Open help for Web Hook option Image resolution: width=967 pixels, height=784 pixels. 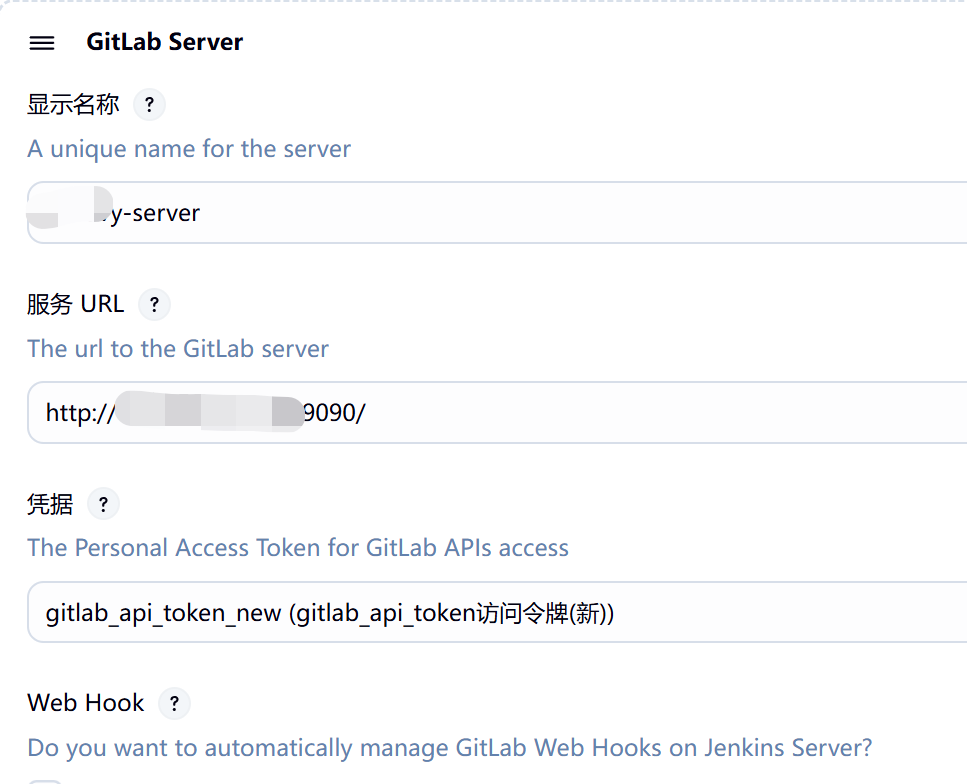point(175,704)
